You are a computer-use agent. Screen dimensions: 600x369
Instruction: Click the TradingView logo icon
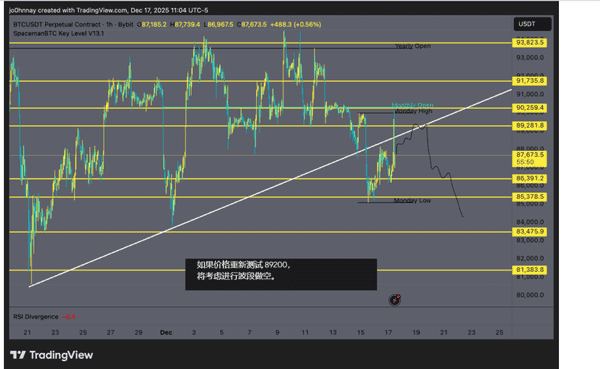tap(18, 355)
